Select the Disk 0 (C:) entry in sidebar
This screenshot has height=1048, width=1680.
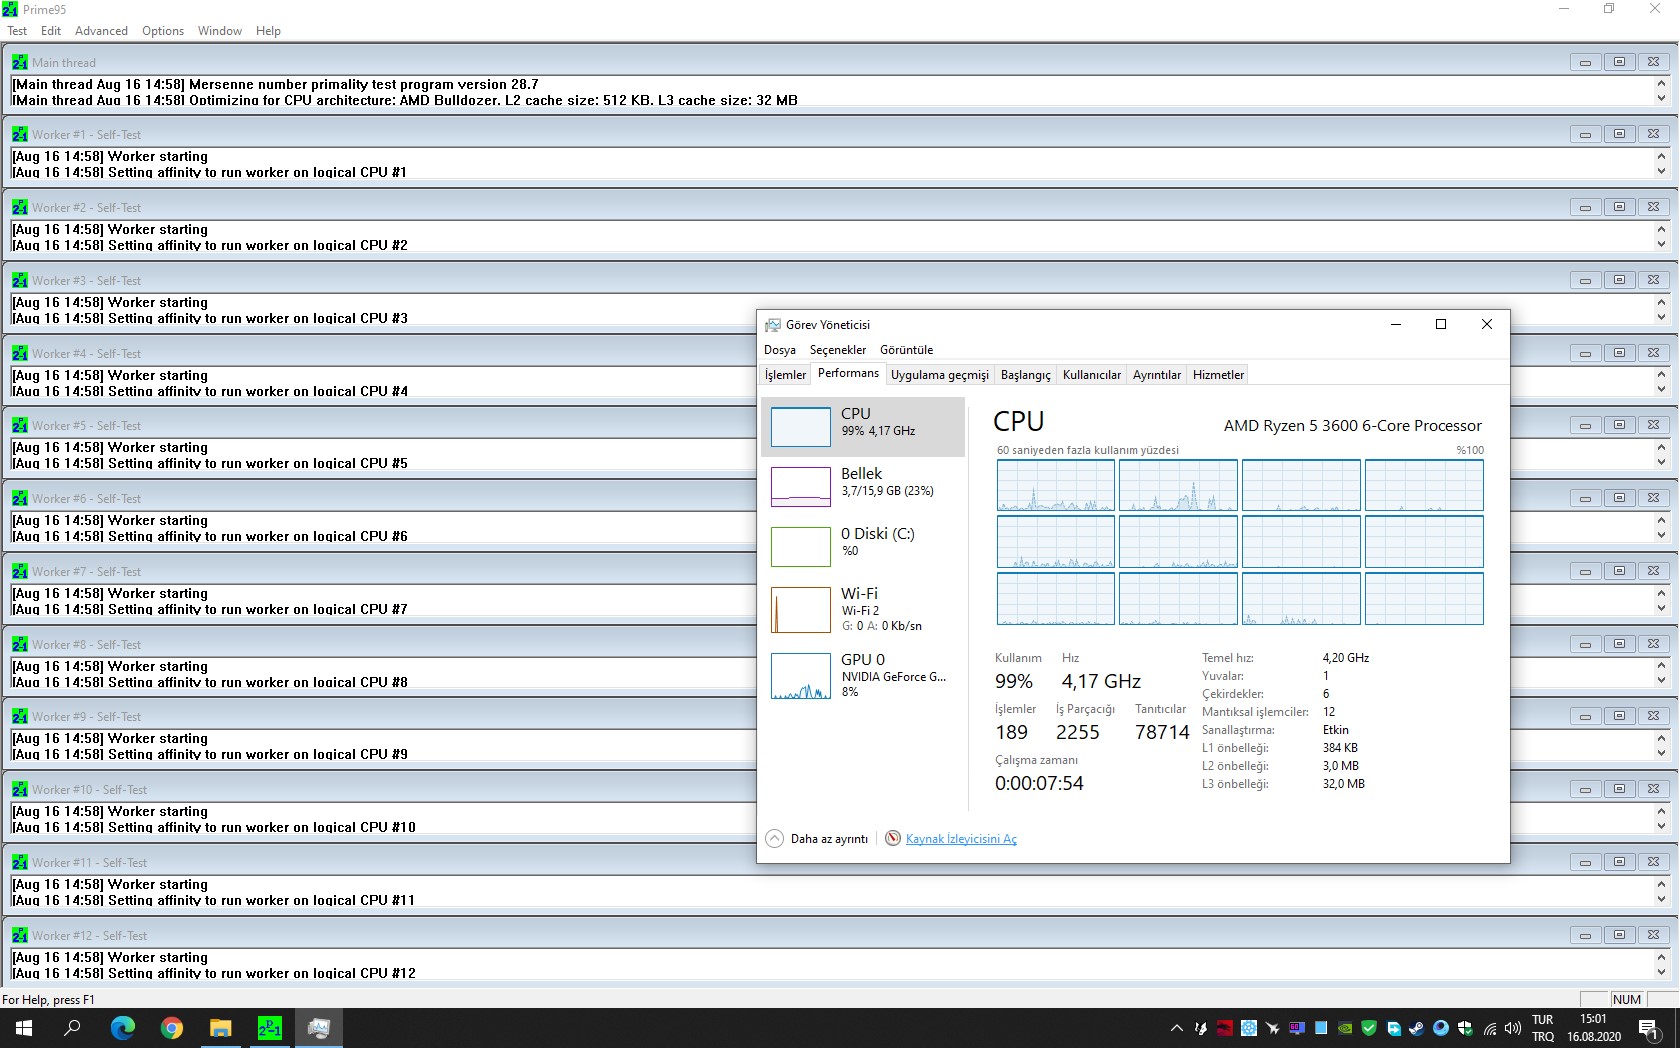click(x=863, y=547)
